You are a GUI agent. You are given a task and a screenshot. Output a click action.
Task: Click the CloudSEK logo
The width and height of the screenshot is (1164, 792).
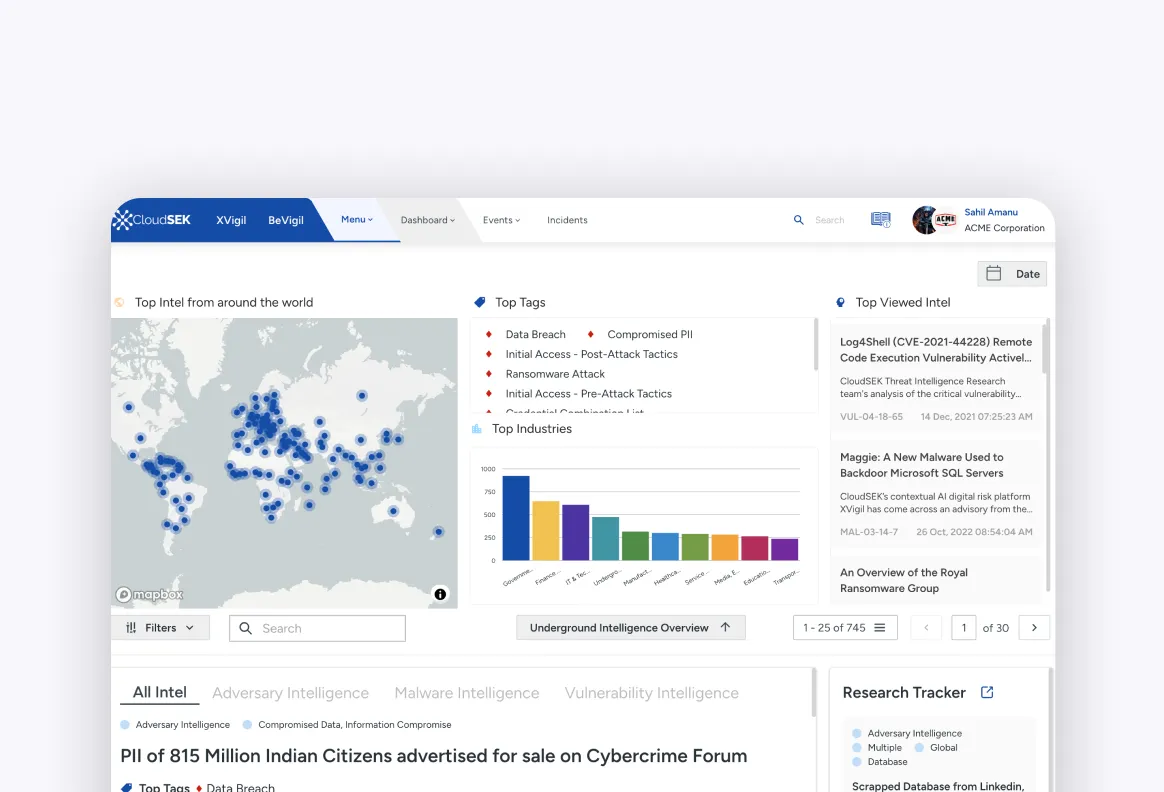[152, 220]
